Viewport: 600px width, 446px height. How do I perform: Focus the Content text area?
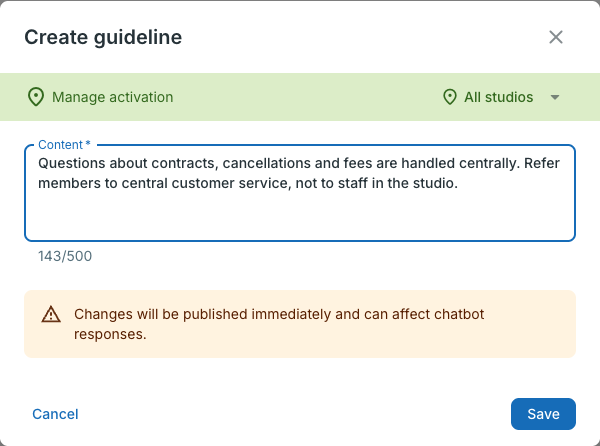pyautogui.click(x=300, y=193)
